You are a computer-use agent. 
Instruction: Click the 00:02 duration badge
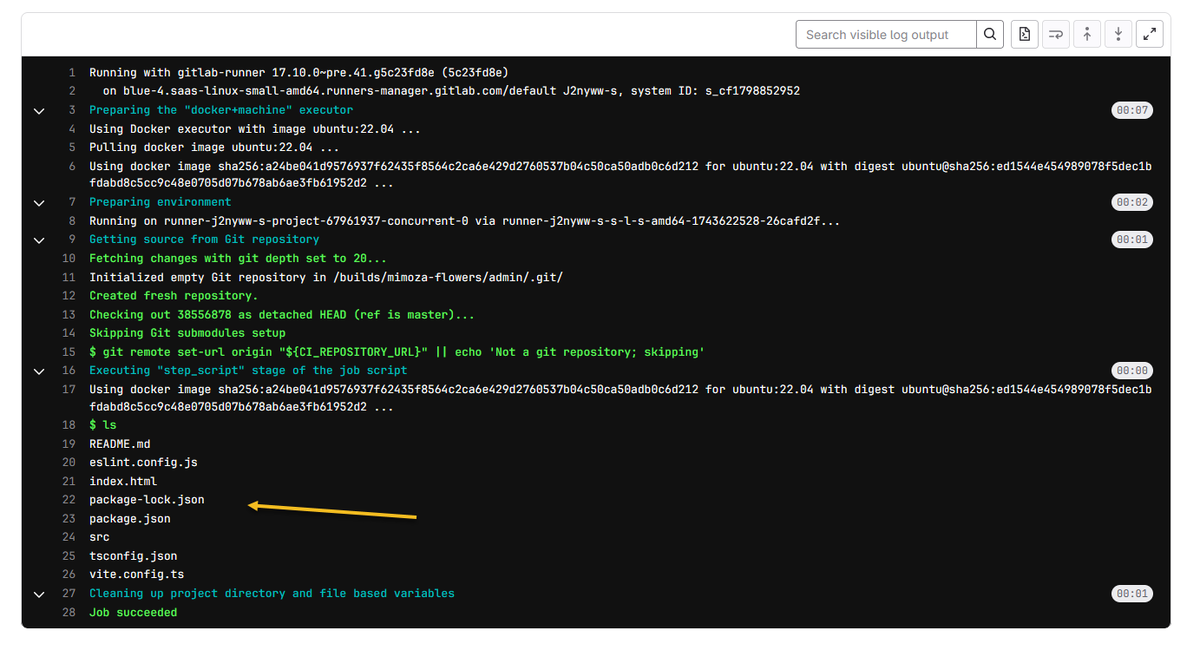tap(1132, 202)
